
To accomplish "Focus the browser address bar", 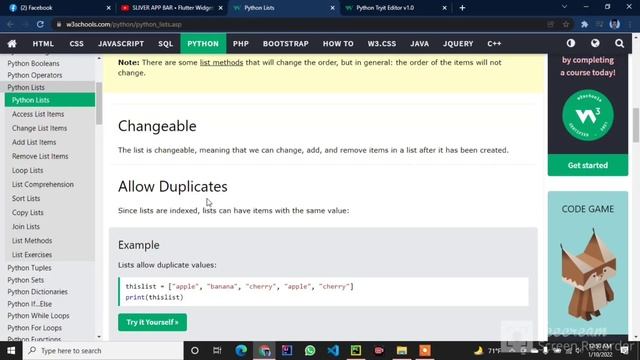I will (x=302, y=24).
